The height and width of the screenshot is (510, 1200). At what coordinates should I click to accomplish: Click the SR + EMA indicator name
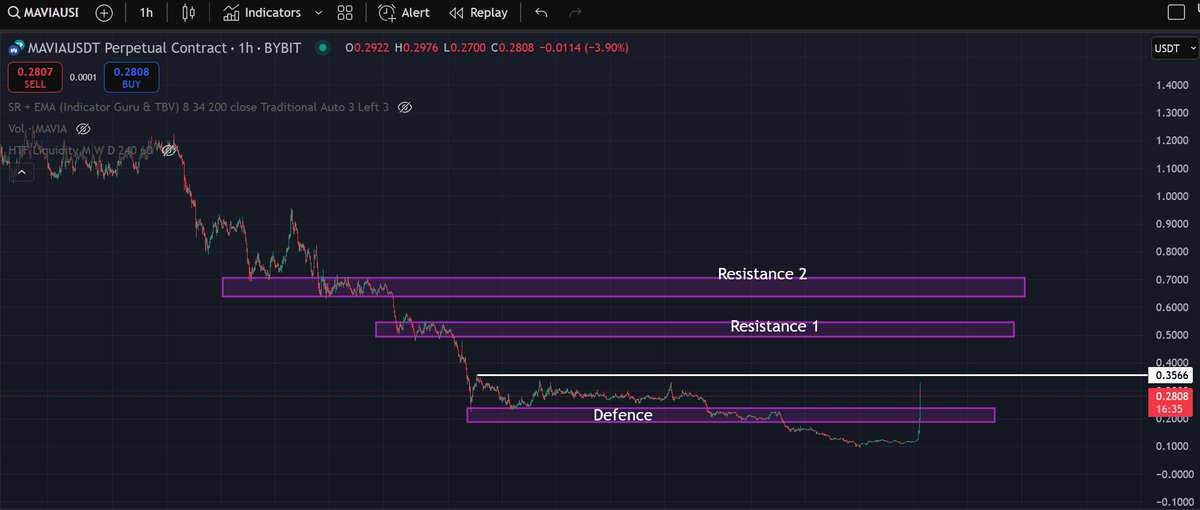[x=198, y=107]
